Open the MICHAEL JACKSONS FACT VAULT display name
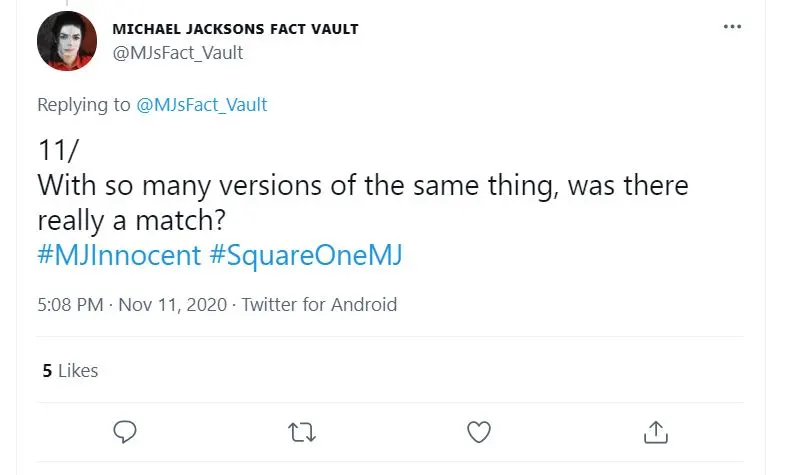795x475 pixels. pyautogui.click(x=234, y=29)
